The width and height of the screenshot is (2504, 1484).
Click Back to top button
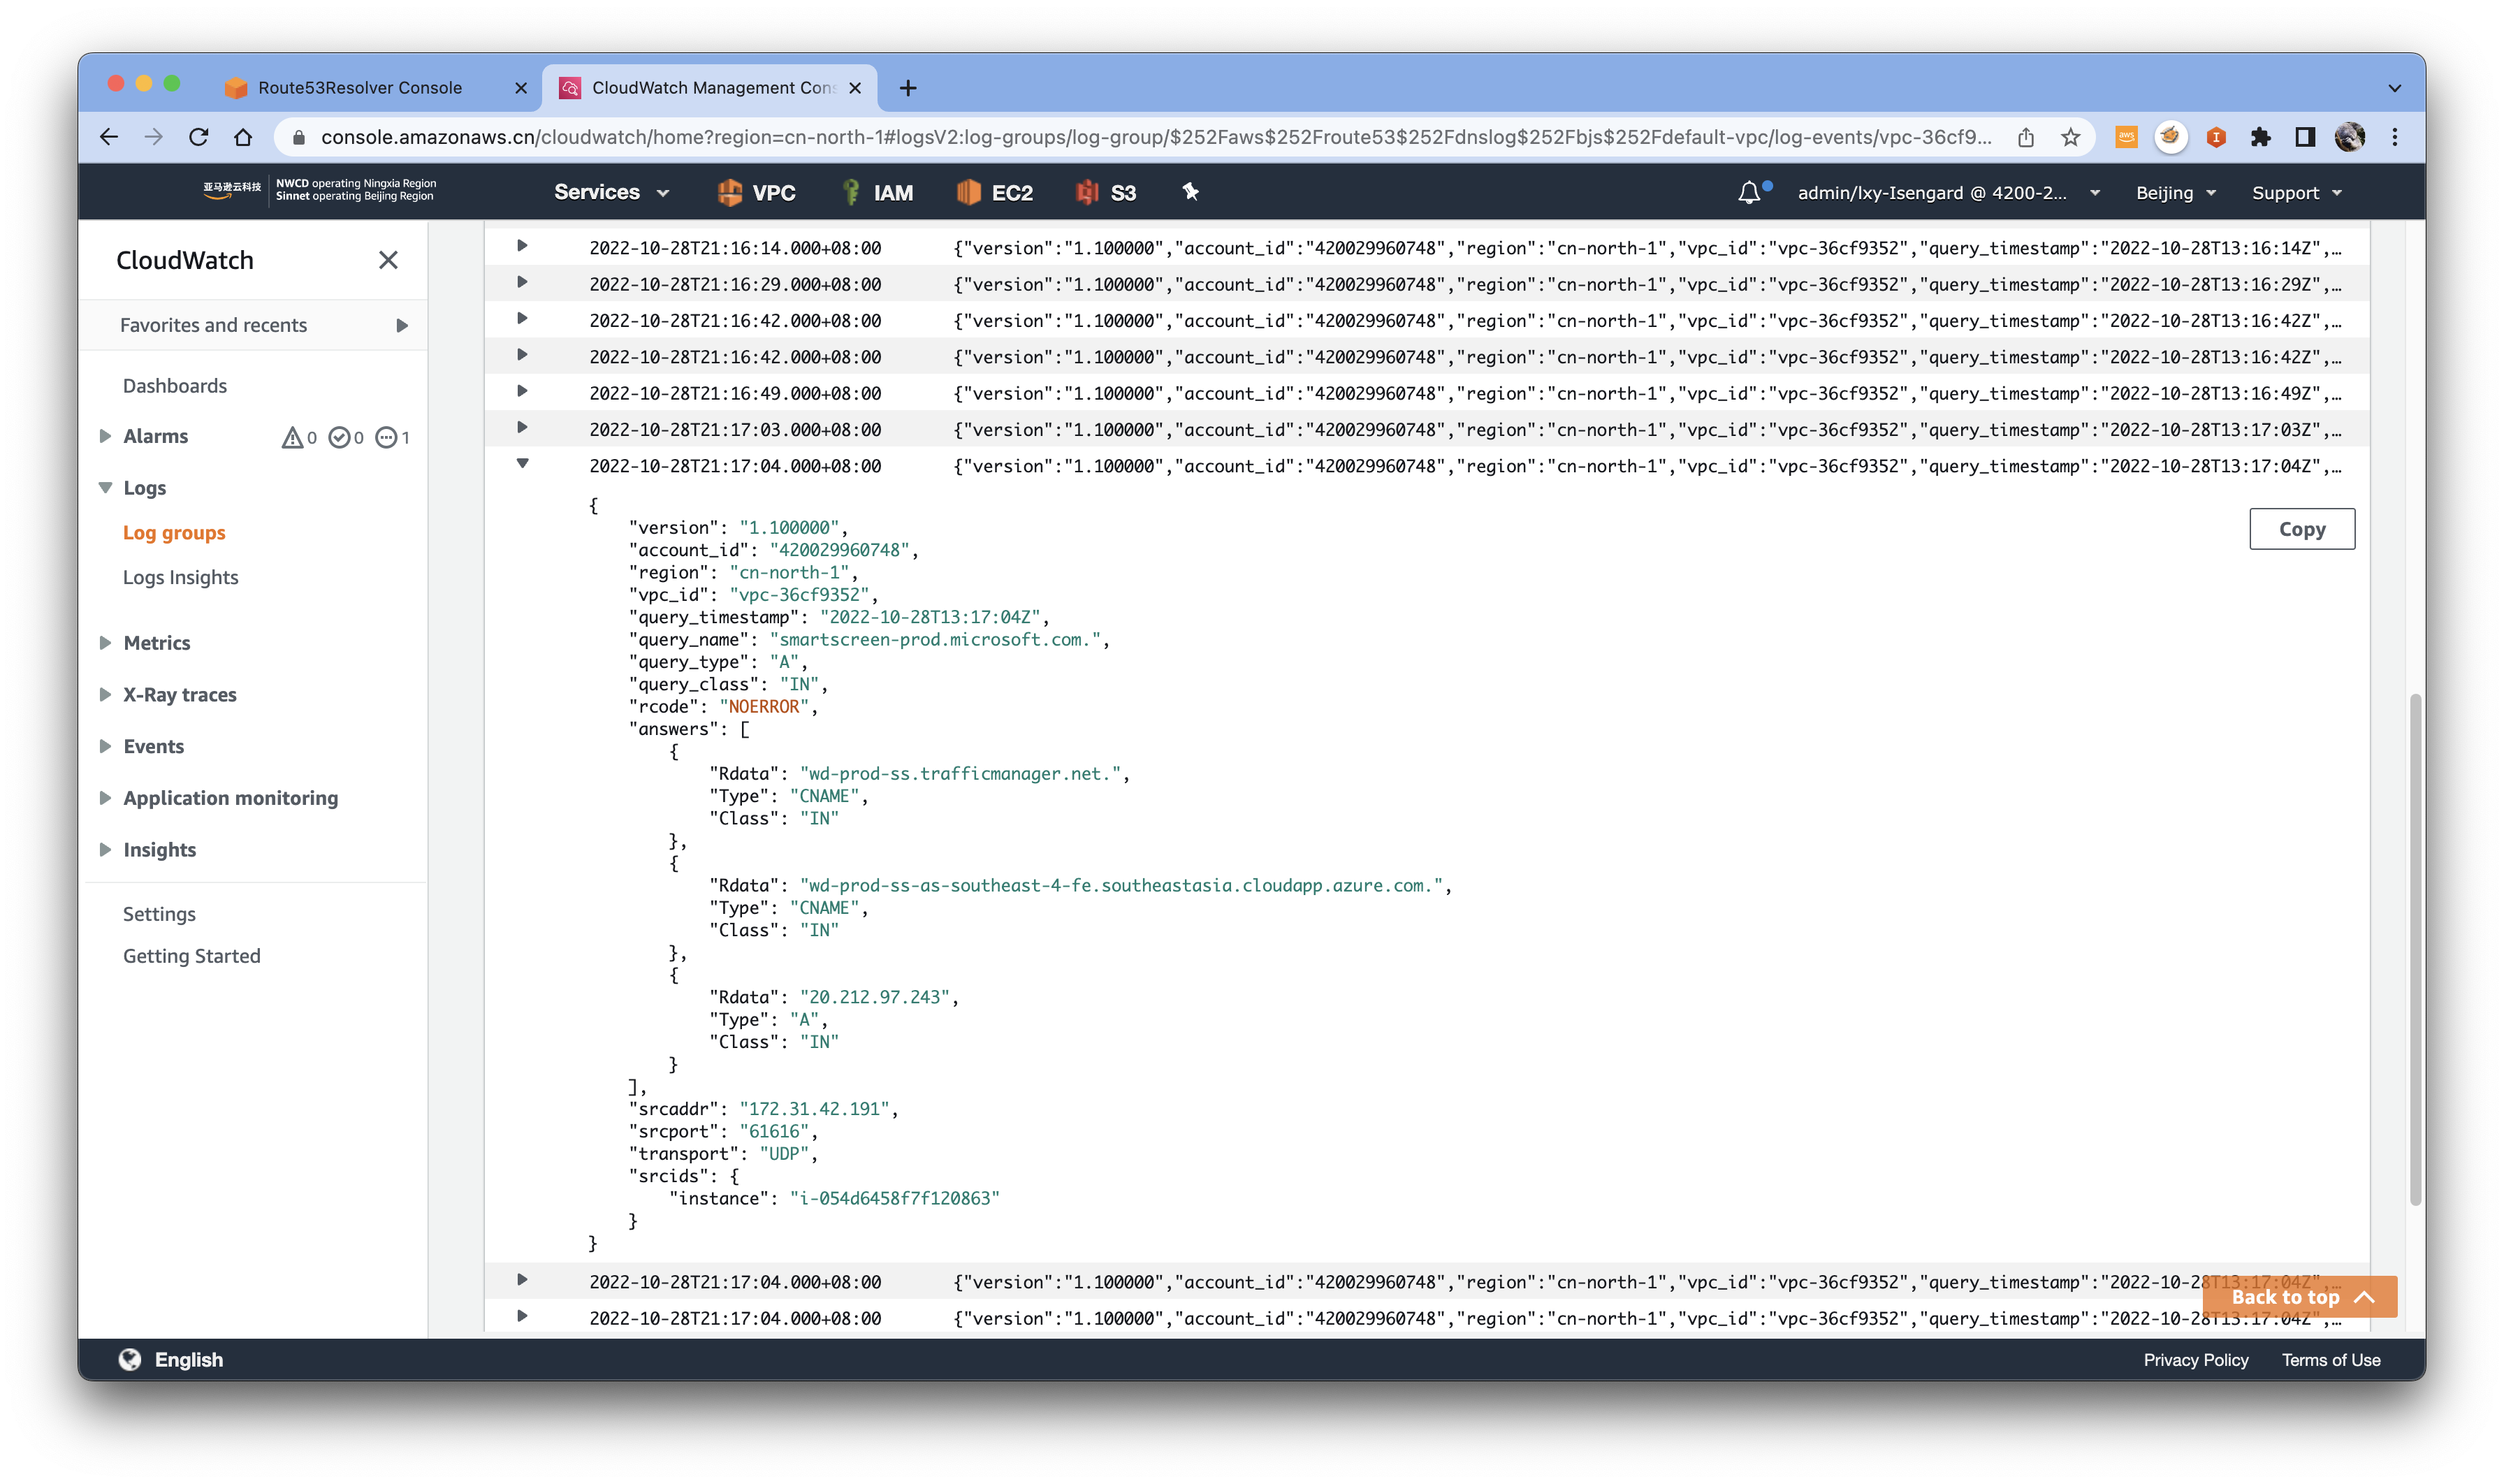coord(2299,1297)
